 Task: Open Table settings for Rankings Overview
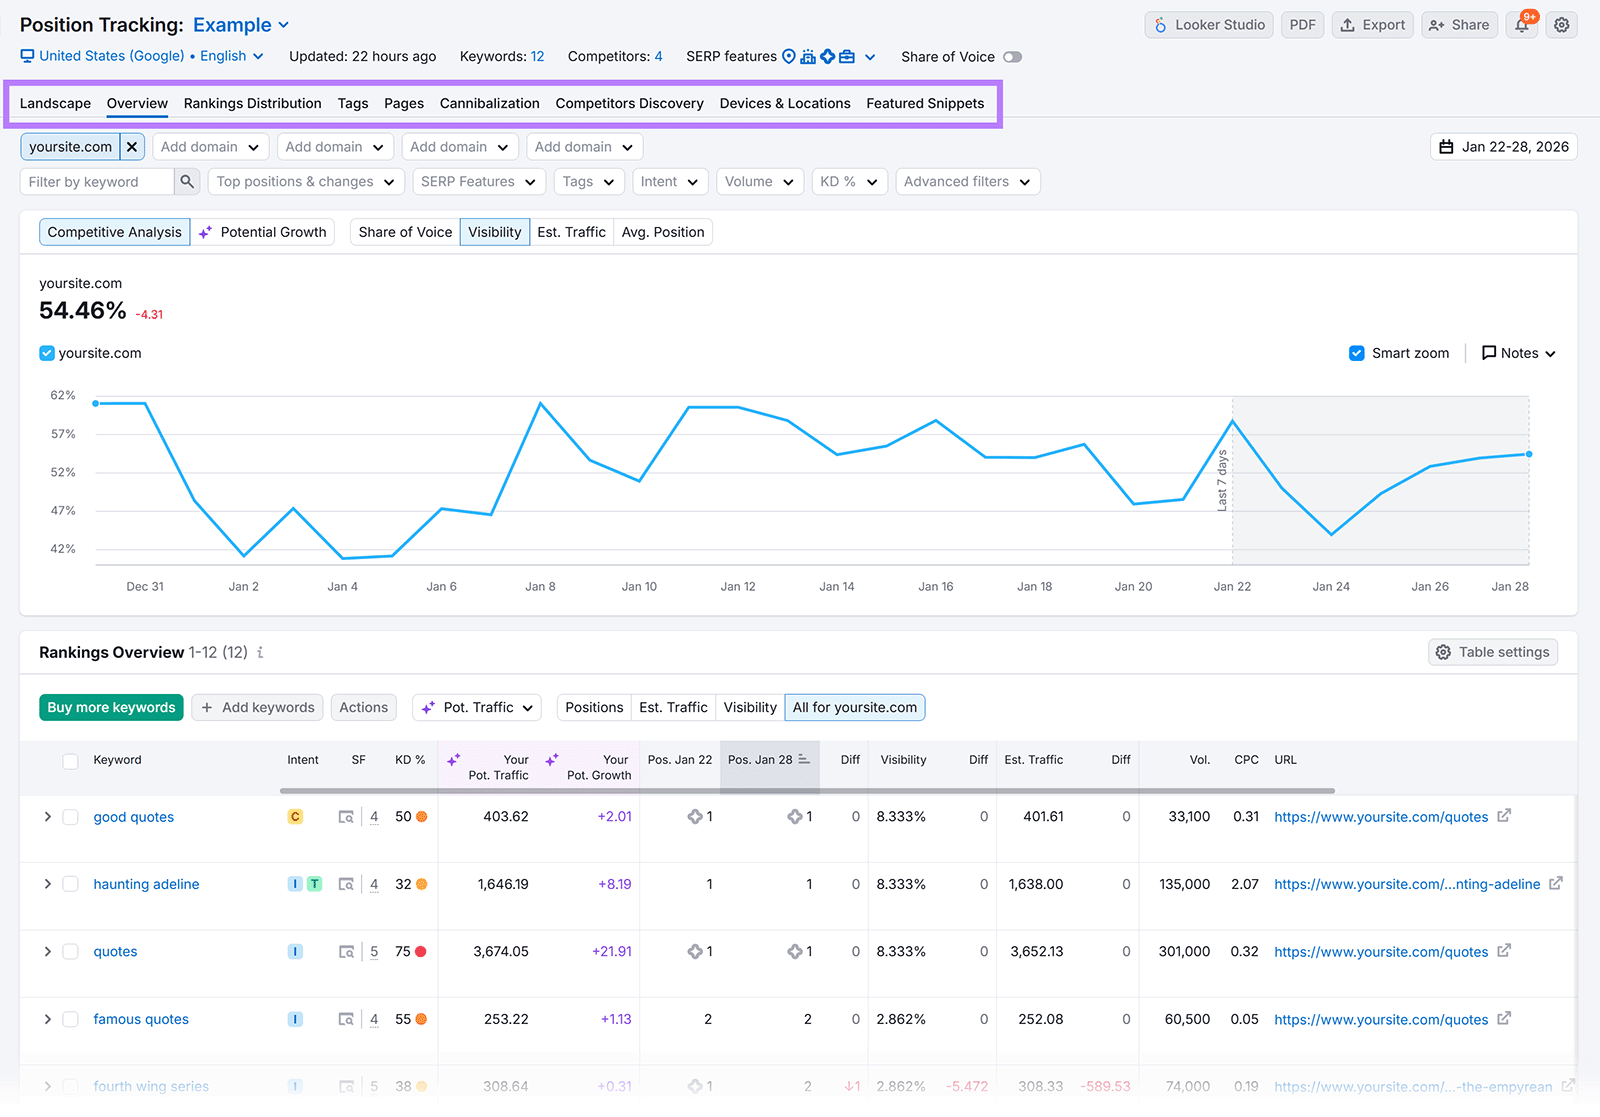pyautogui.click(x=1492, y=651)
